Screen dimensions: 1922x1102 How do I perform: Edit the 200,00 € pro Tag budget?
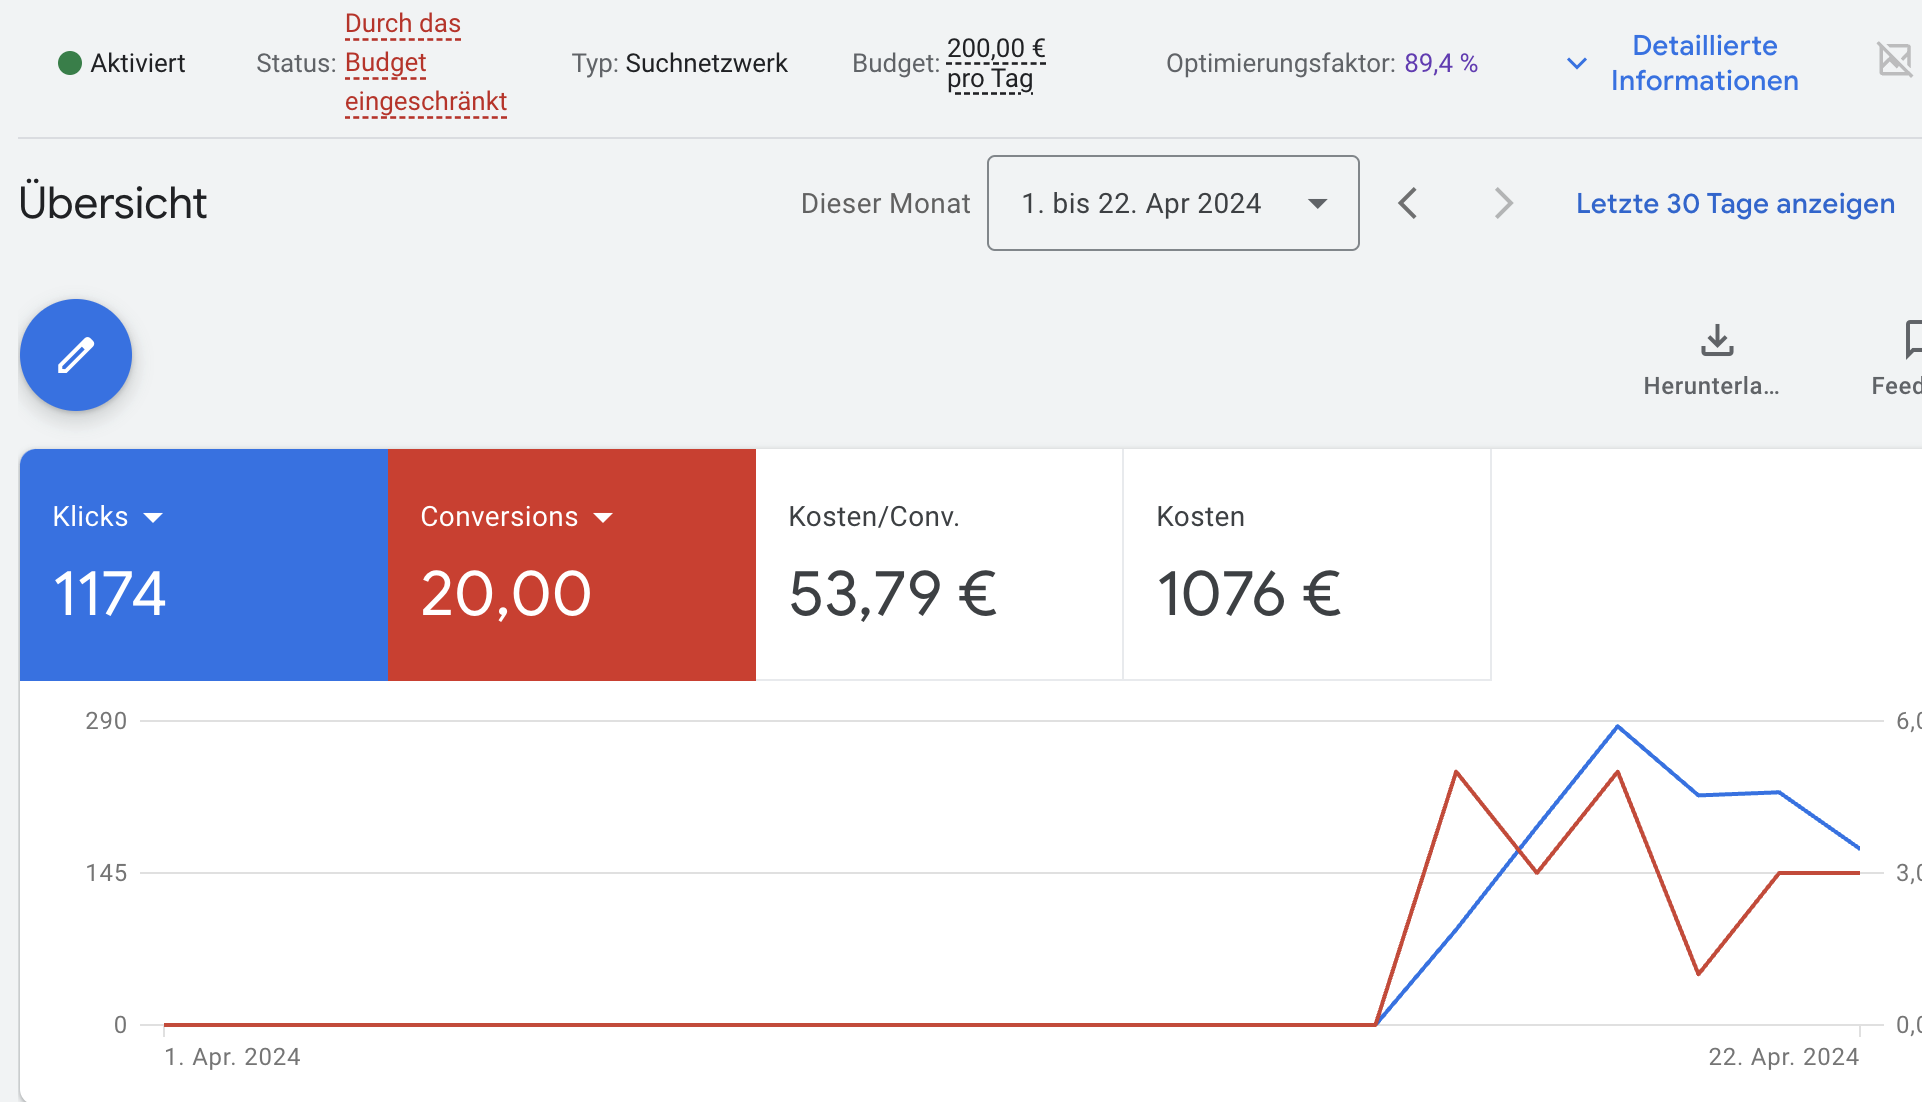[993, 63]
